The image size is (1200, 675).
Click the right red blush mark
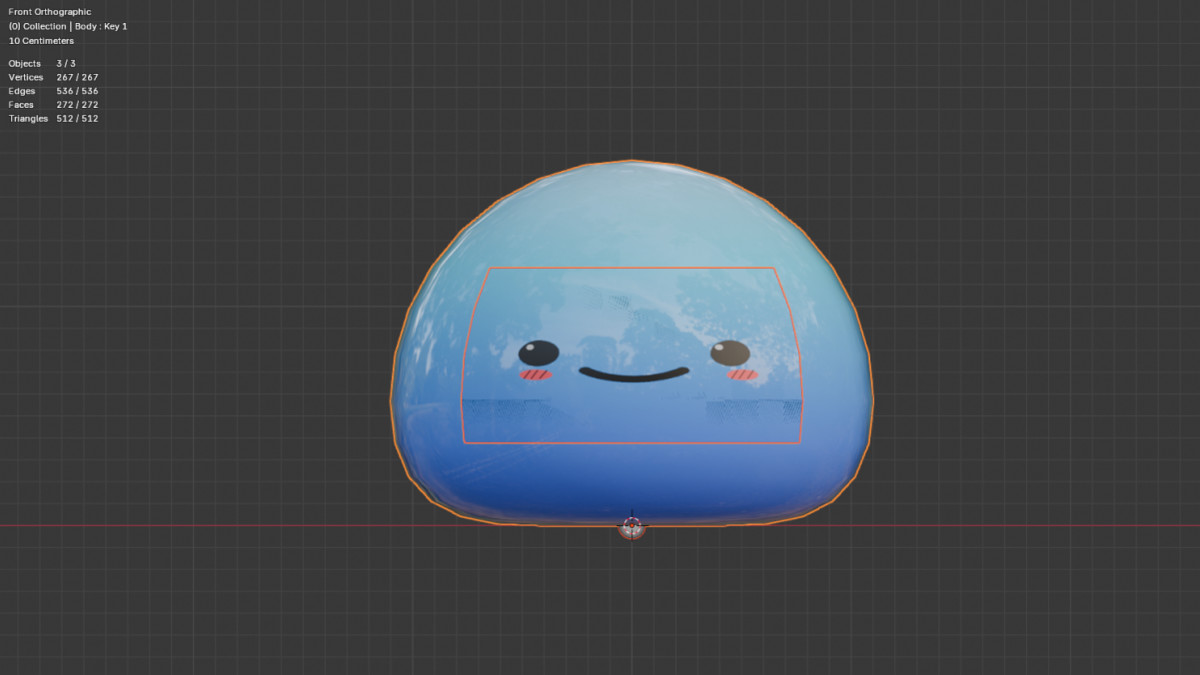point(742,375)
